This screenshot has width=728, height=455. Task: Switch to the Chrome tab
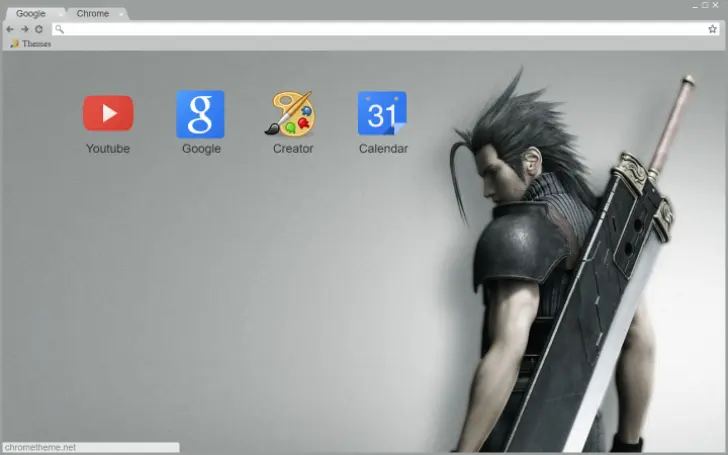click(x=92, y=14)
